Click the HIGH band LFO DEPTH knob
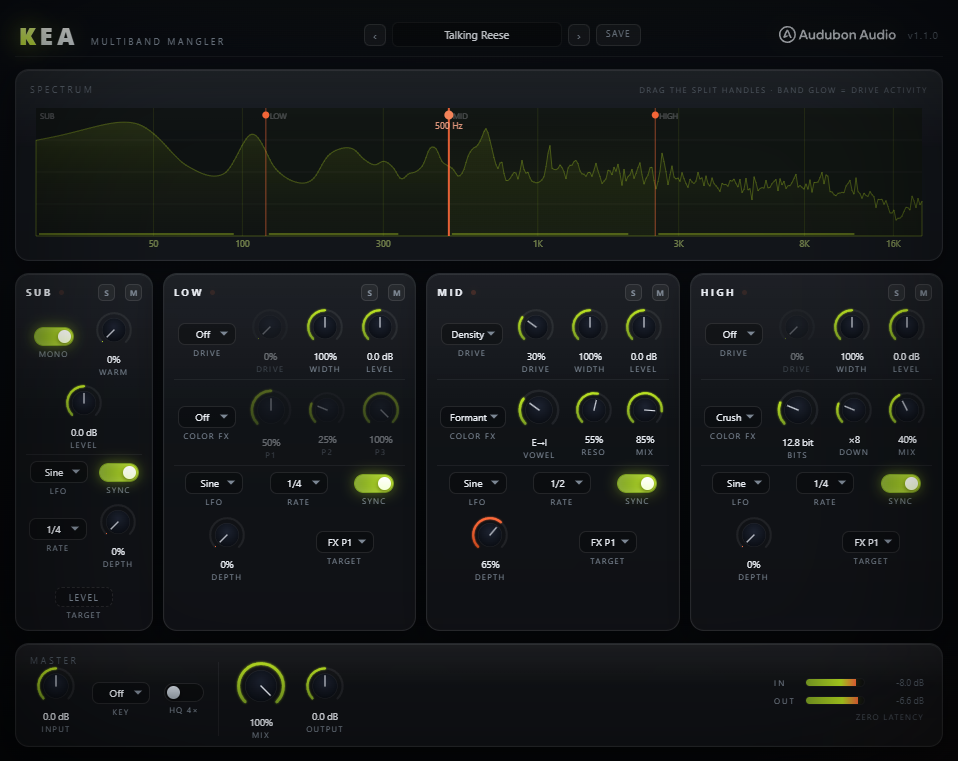This screenshot has height=761, width=958. [753, 534]
